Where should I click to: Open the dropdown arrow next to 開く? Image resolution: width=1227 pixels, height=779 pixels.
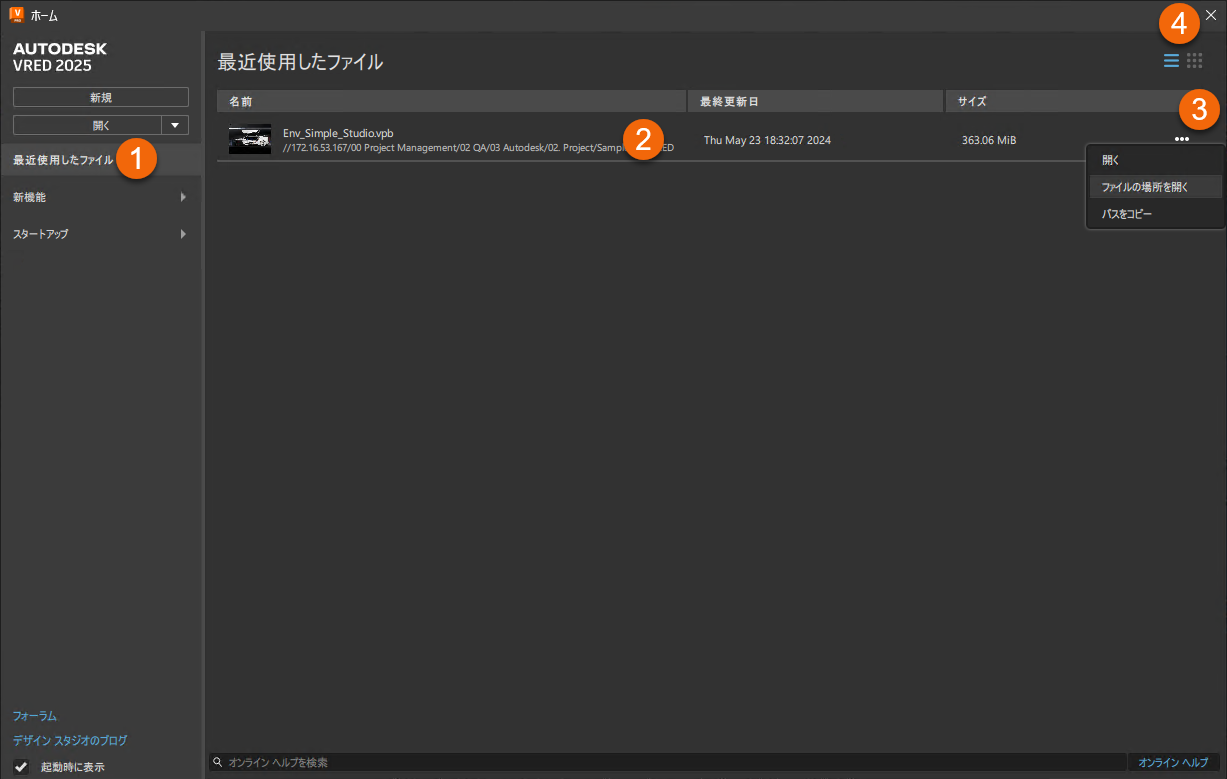[175, 125]
